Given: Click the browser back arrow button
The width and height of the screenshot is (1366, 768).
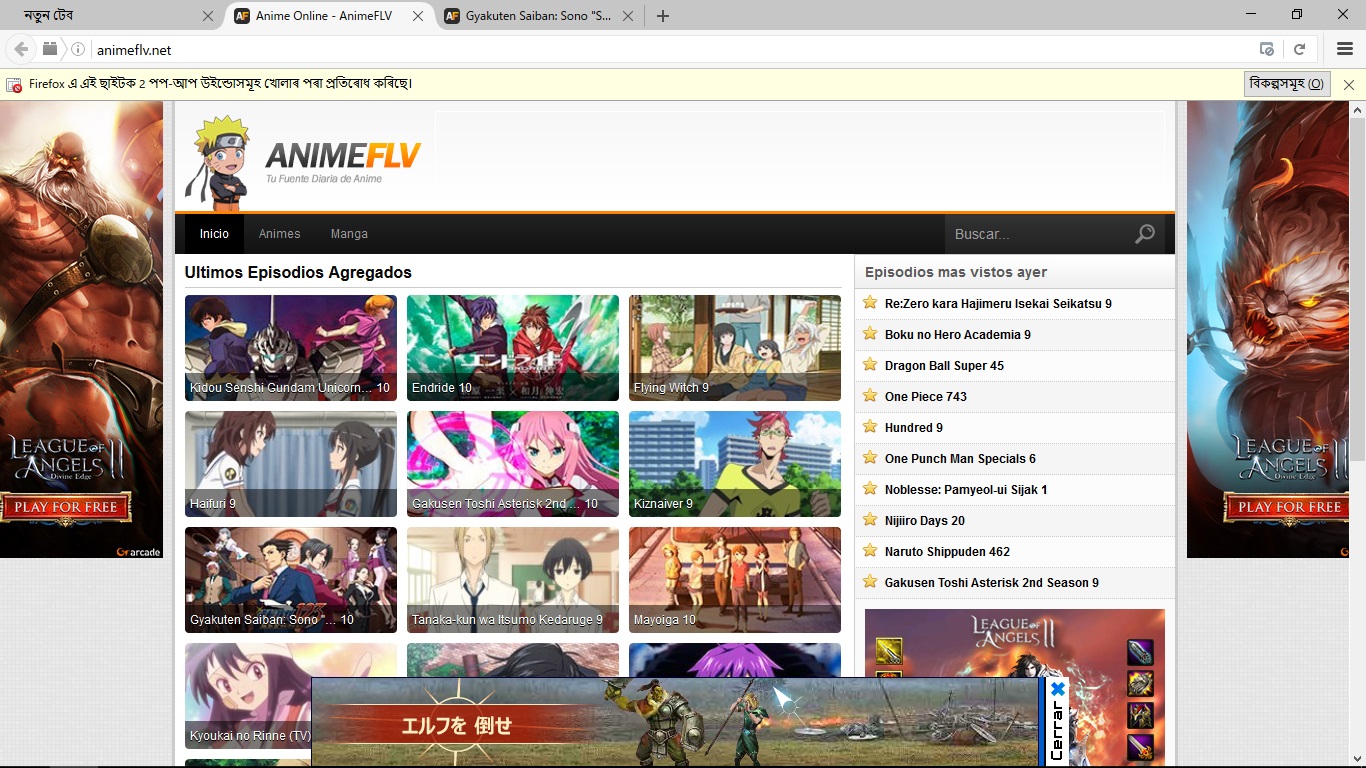Looking at the screenshot, I should pos(21,49).
